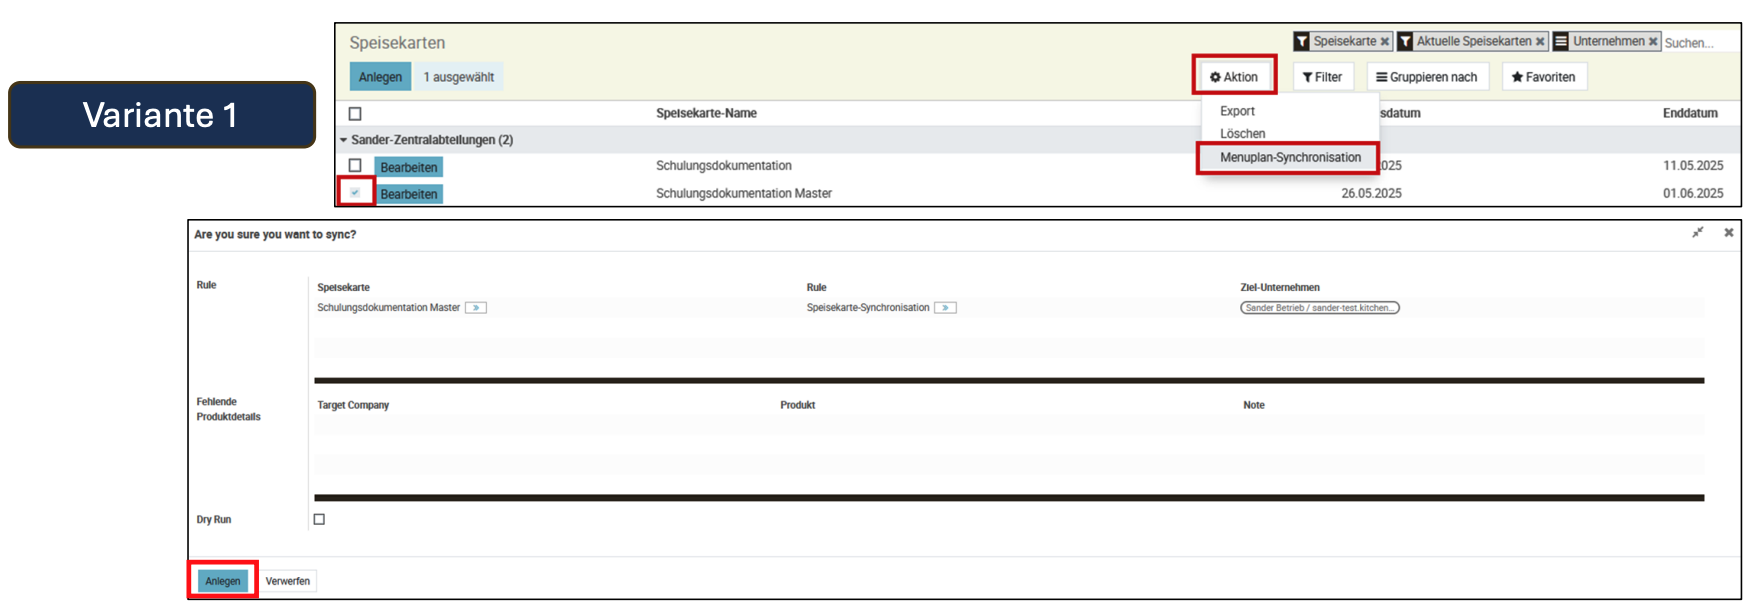Image resolution: width=1753 pixels, height=609 pixels.
Task: Click Löschen in the Aktion menu
Action: point(1242,134)
